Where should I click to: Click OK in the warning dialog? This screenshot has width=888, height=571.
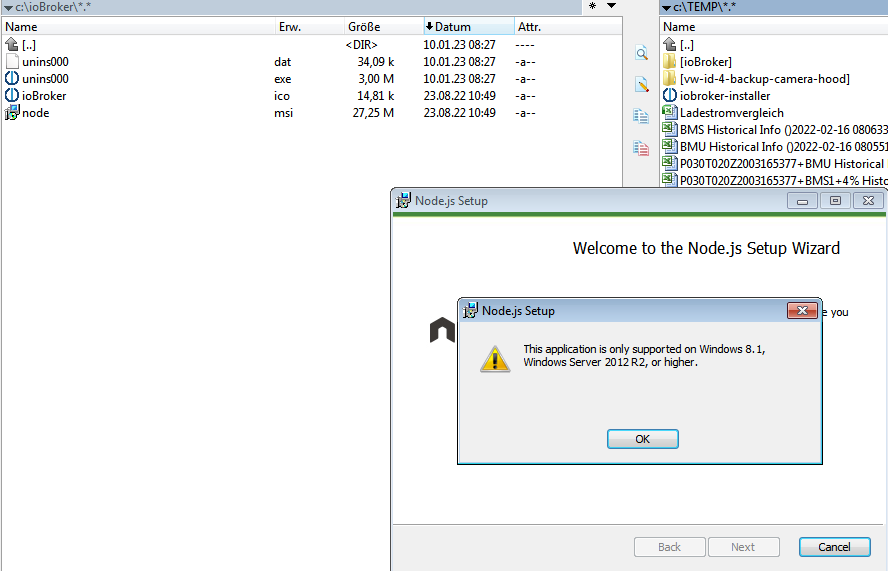643,439
